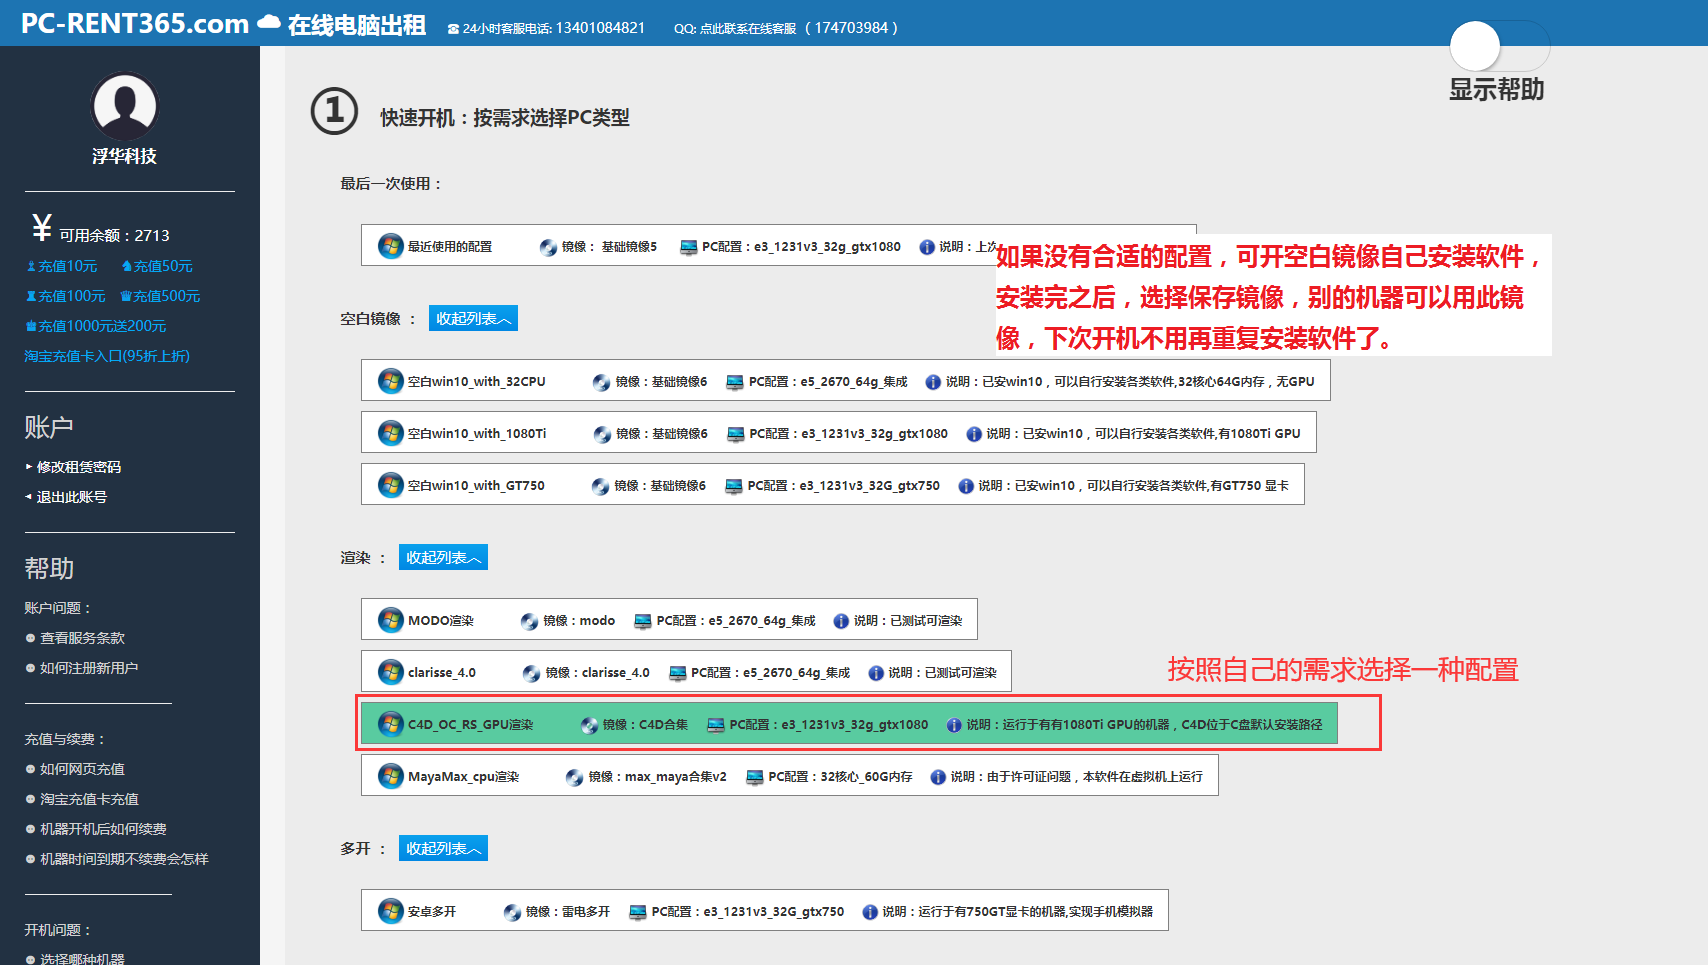Open 充值500元 recharge link

coord(160,296)
